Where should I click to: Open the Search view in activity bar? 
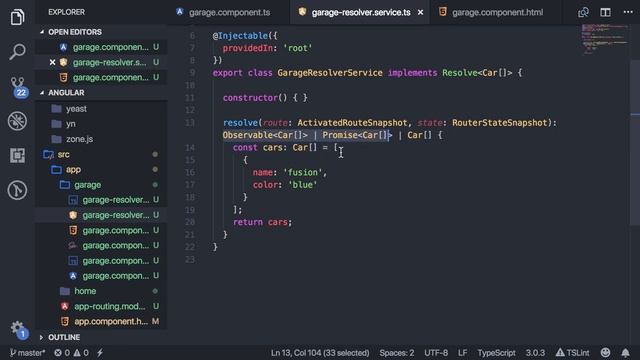(17, 52)
